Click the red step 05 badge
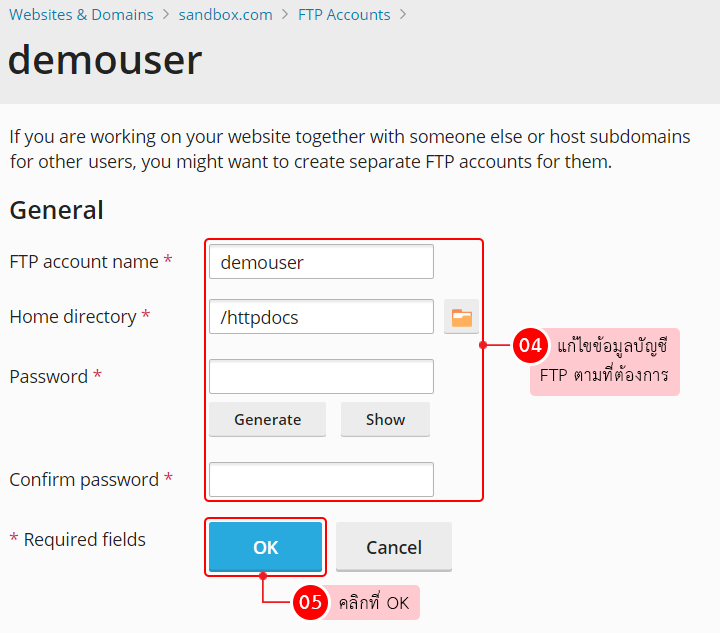Viewport: 720px width, 633px height. tap(311, 602)
